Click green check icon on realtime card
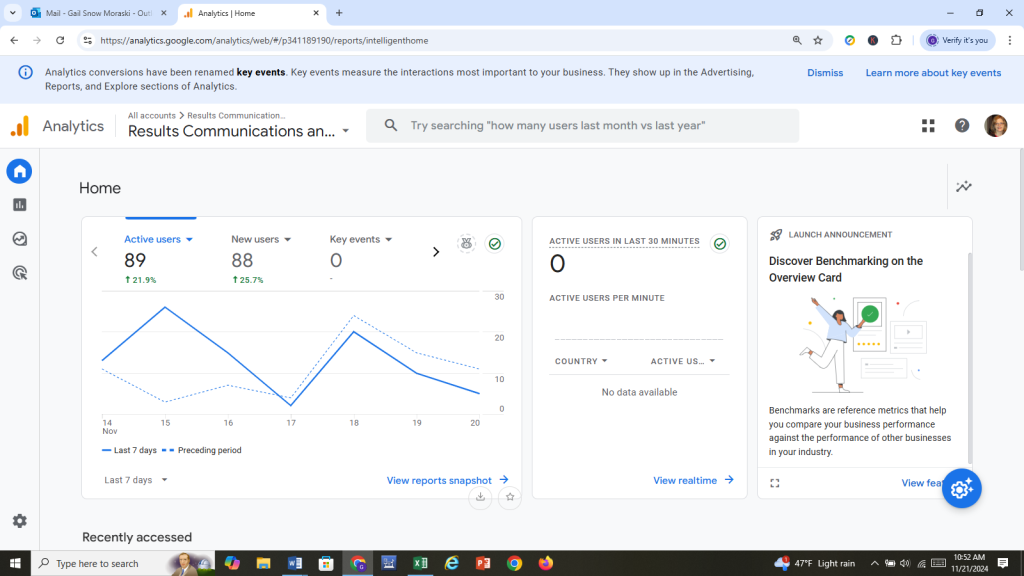Viewport: 1024px width, 576px height. (x=720, y=244)
